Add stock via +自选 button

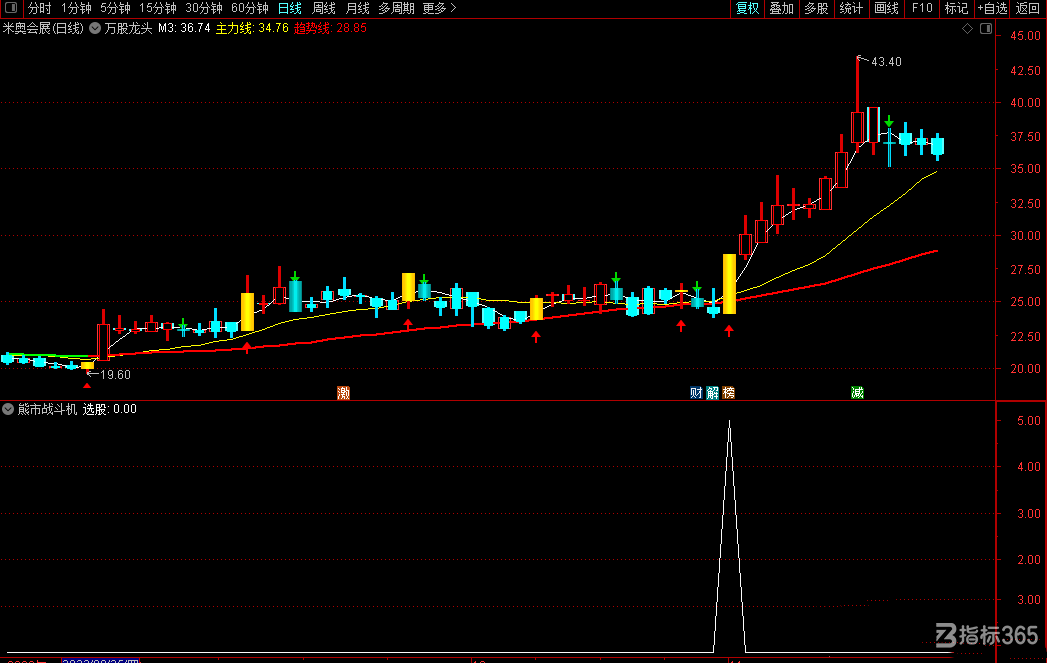point(992,8)
